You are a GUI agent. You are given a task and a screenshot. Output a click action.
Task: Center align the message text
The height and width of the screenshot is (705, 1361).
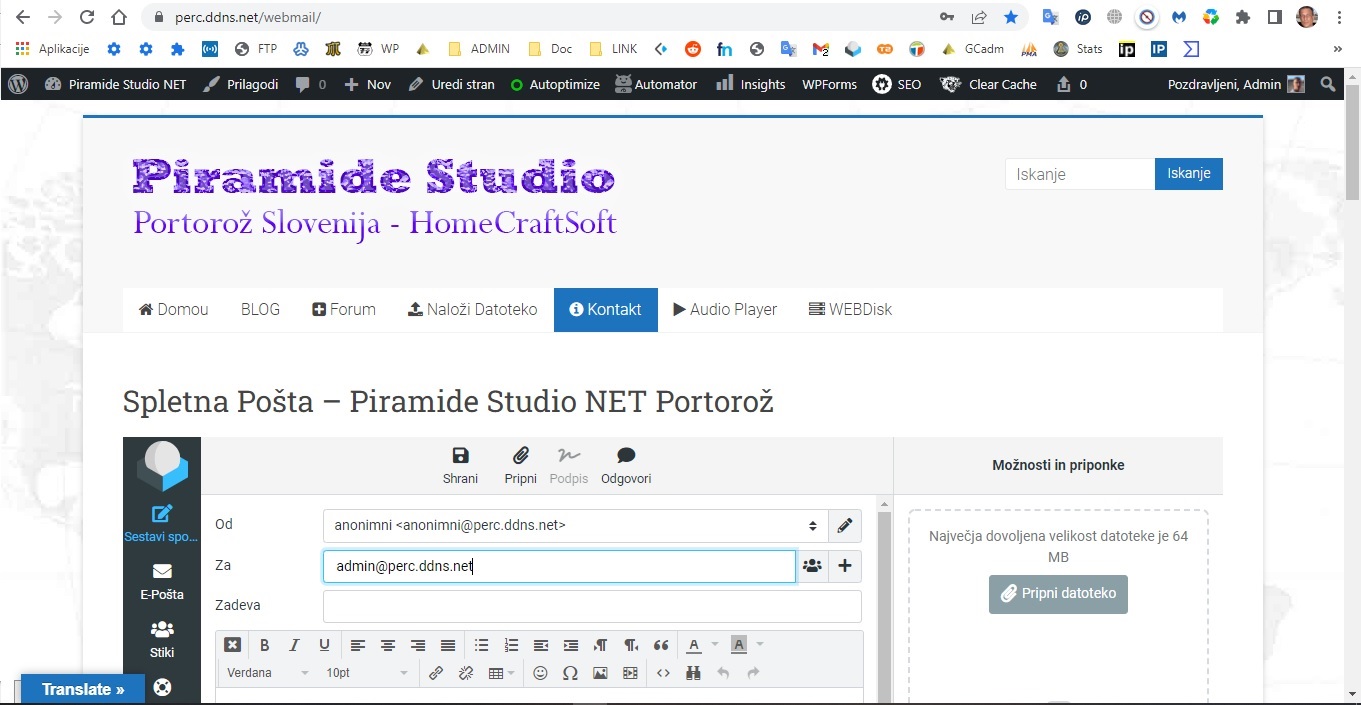pos(388,645)
